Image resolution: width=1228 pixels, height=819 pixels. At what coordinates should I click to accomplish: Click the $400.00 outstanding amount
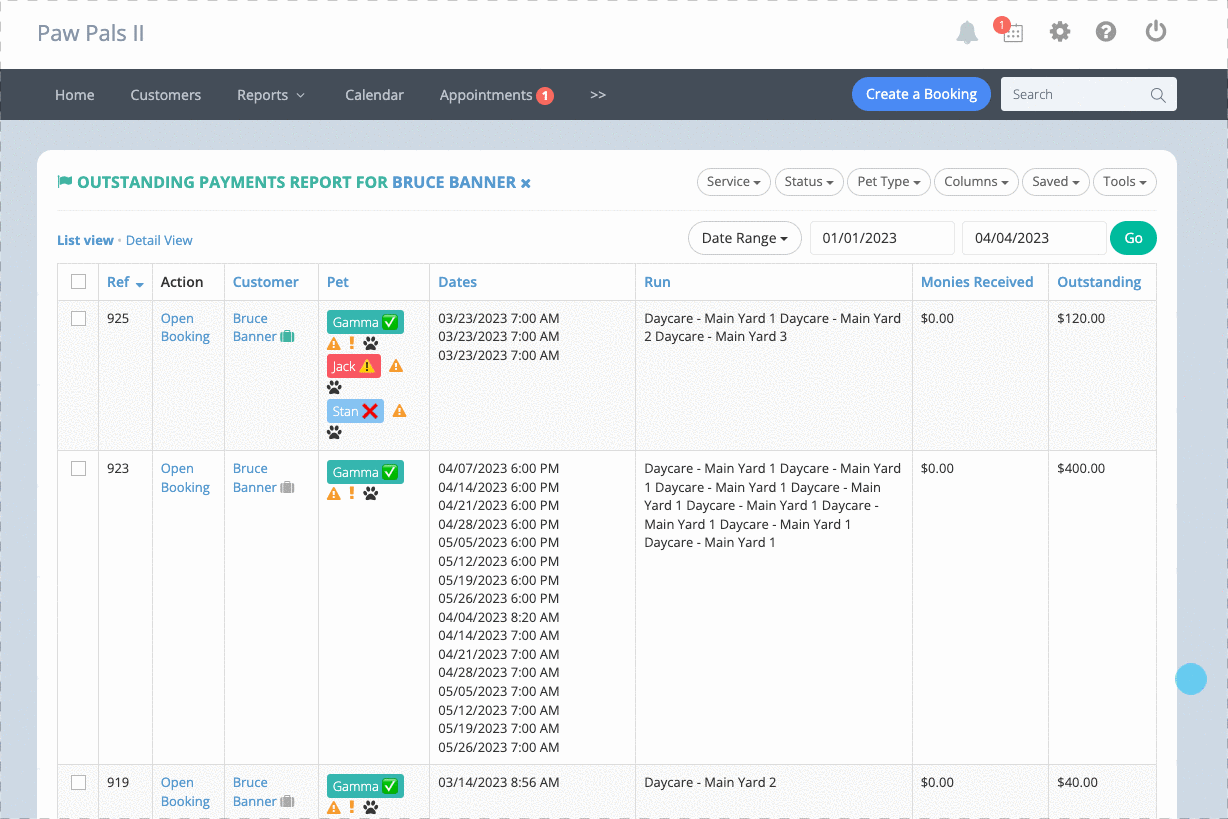click(x=1081, y=468)
